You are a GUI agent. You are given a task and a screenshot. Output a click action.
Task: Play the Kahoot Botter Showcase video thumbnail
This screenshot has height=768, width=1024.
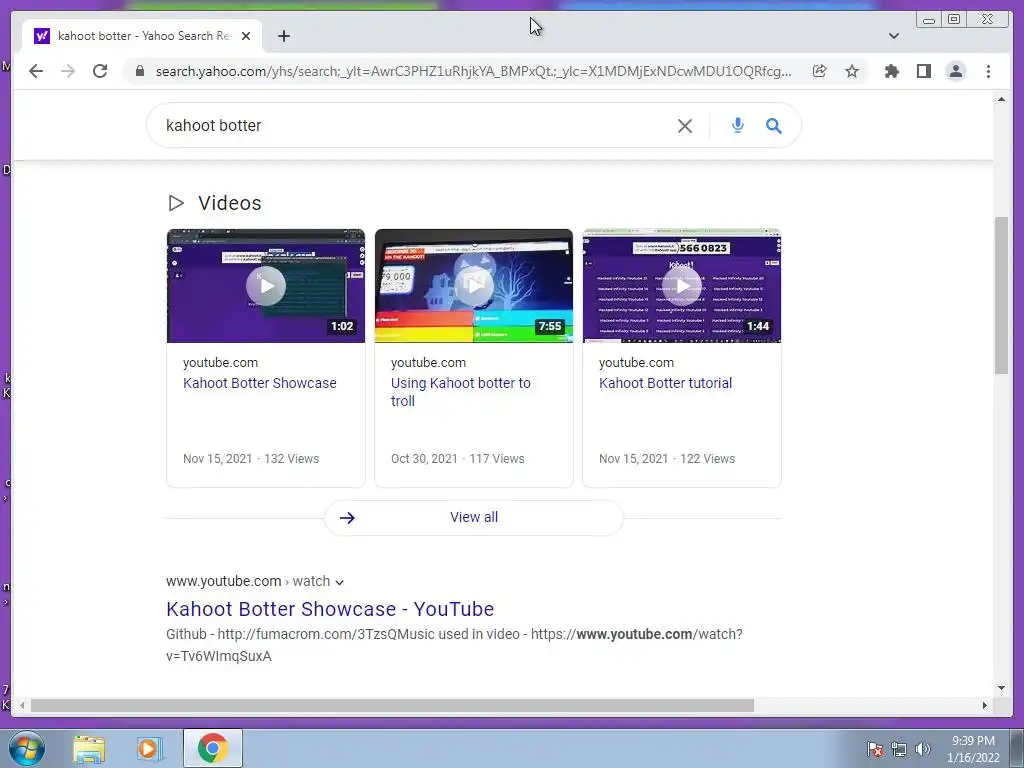tap(266, 285)
